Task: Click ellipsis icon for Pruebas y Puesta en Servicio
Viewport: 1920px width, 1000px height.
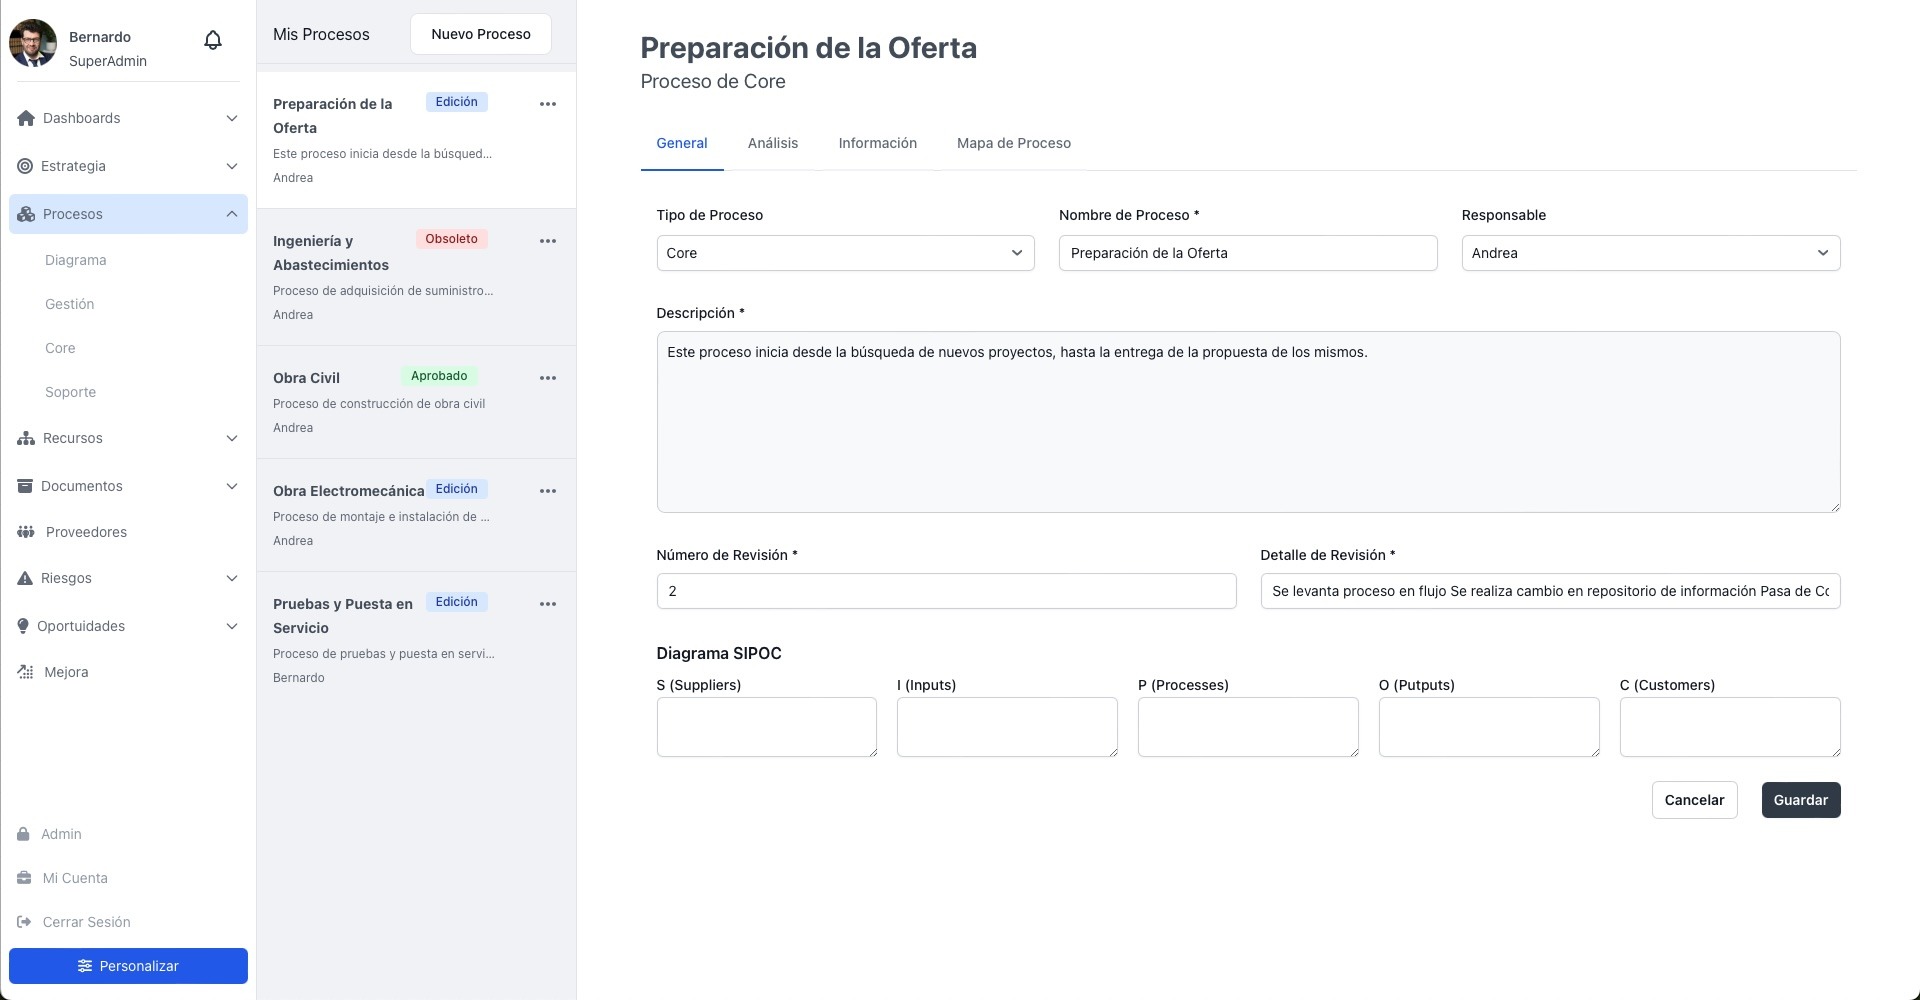Action: click(x=547, y=604)
